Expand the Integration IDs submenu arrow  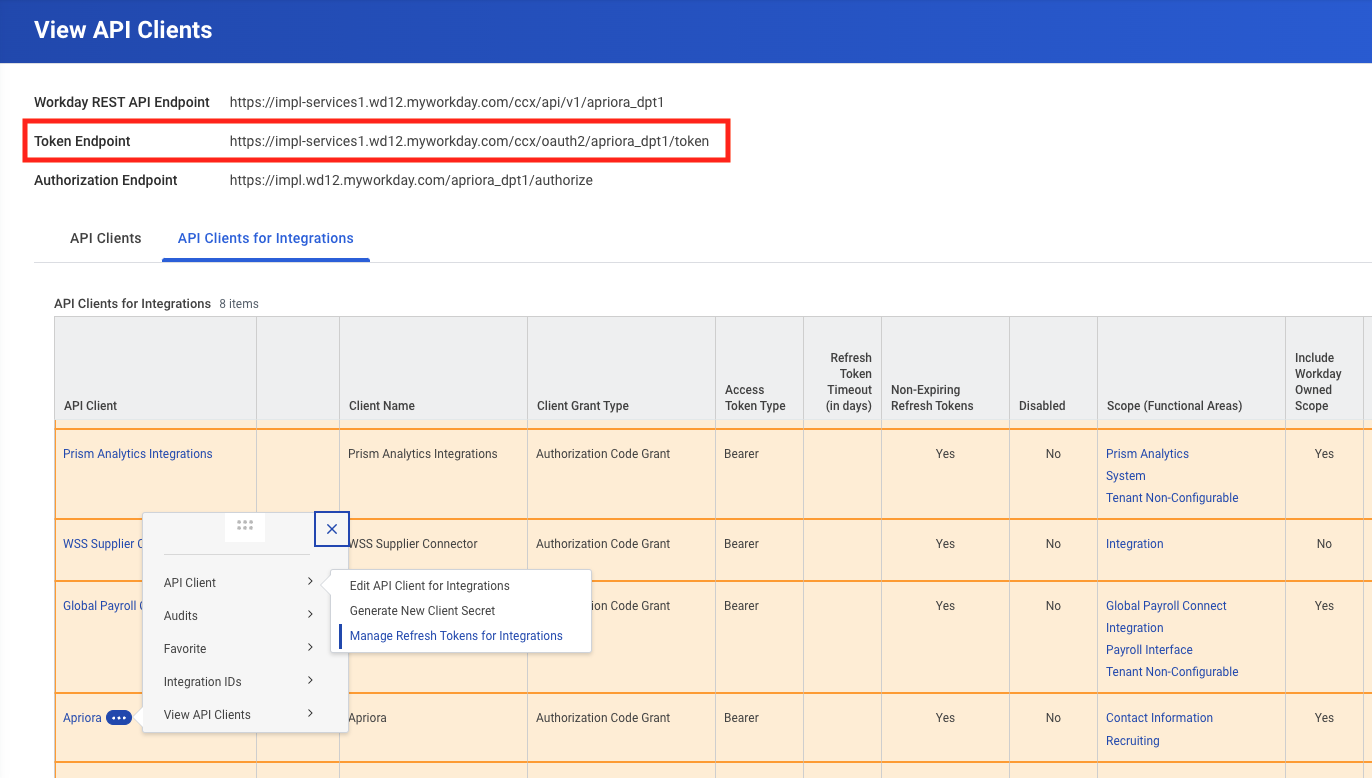tap(311, 681)
